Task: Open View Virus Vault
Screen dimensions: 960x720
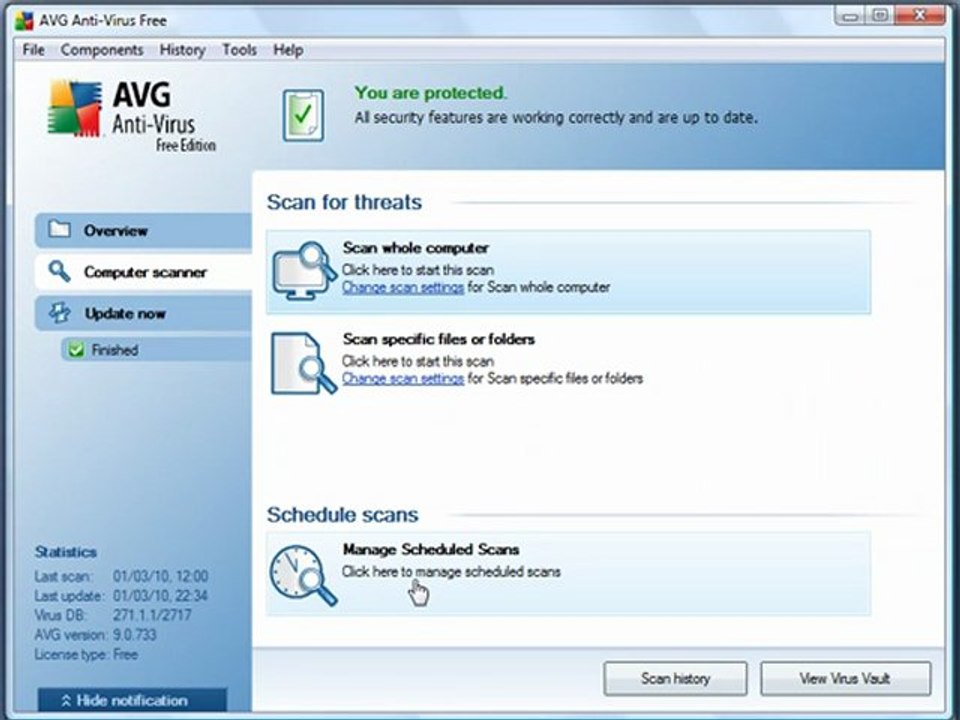Action: pyautogui.click(x=846, y=678)
